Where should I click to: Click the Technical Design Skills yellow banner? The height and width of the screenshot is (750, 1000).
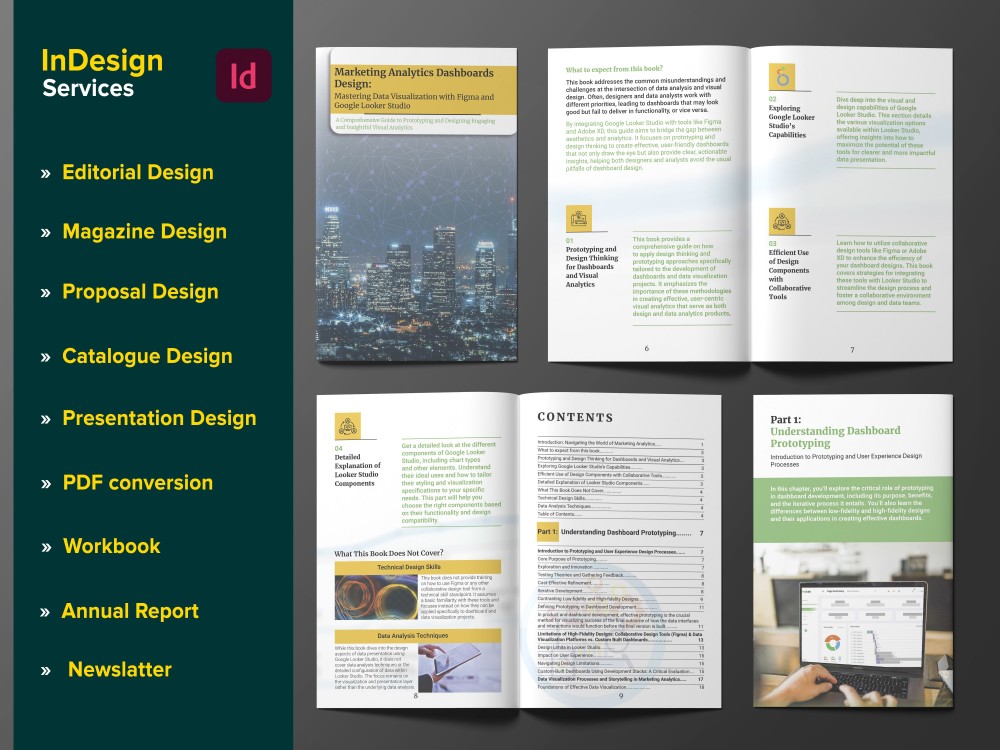(x=418, y=567)
